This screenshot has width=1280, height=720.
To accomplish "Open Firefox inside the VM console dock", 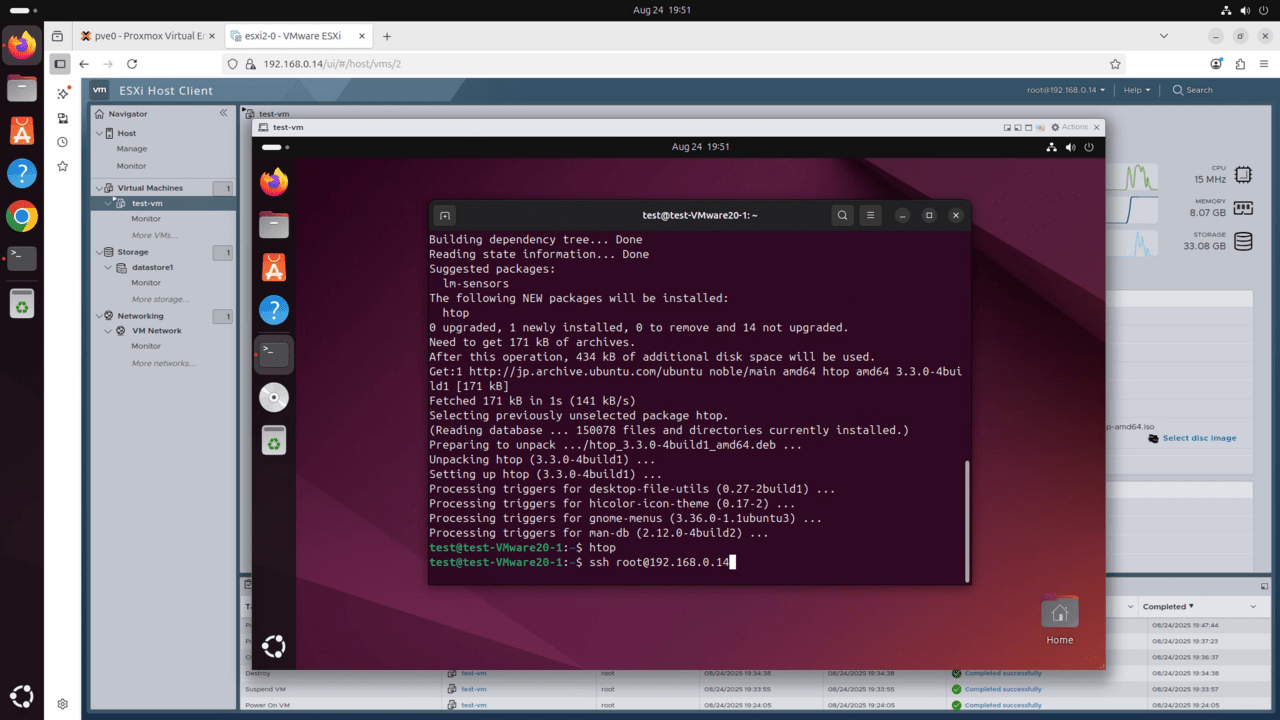I will tap(274, 182).
